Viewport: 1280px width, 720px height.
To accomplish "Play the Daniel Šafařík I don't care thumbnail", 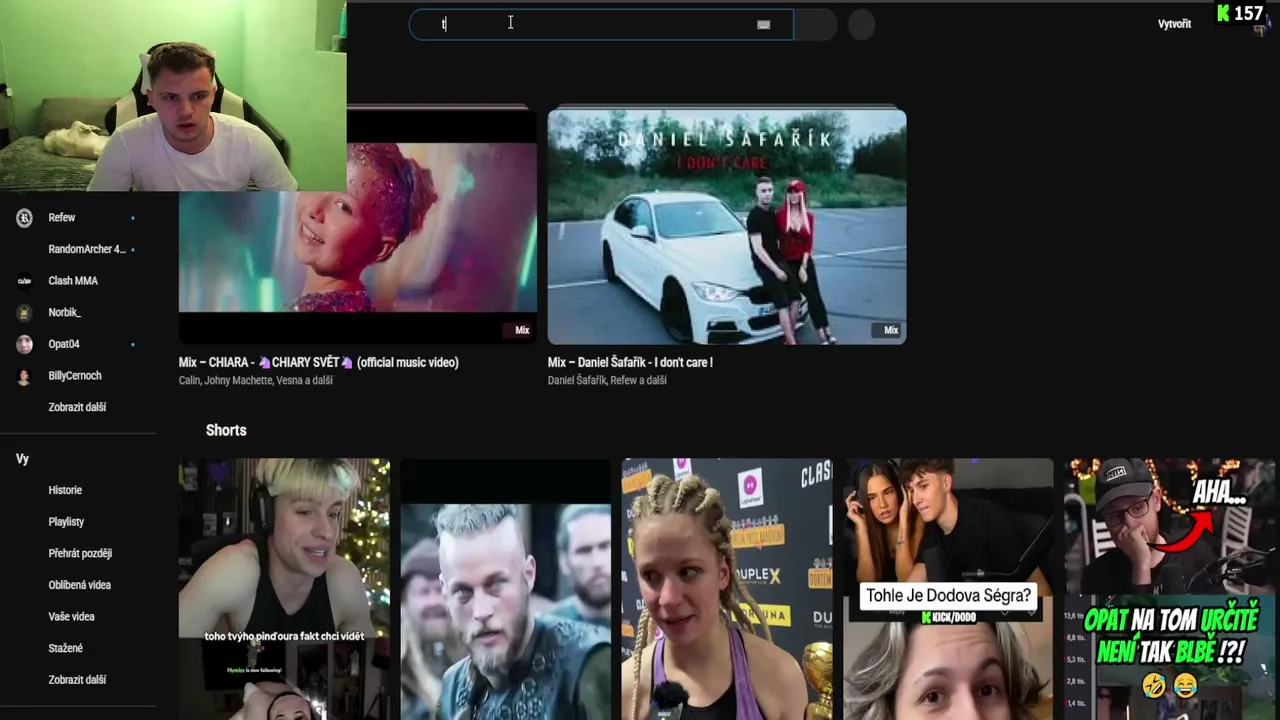I will click(x=727, y=226).
